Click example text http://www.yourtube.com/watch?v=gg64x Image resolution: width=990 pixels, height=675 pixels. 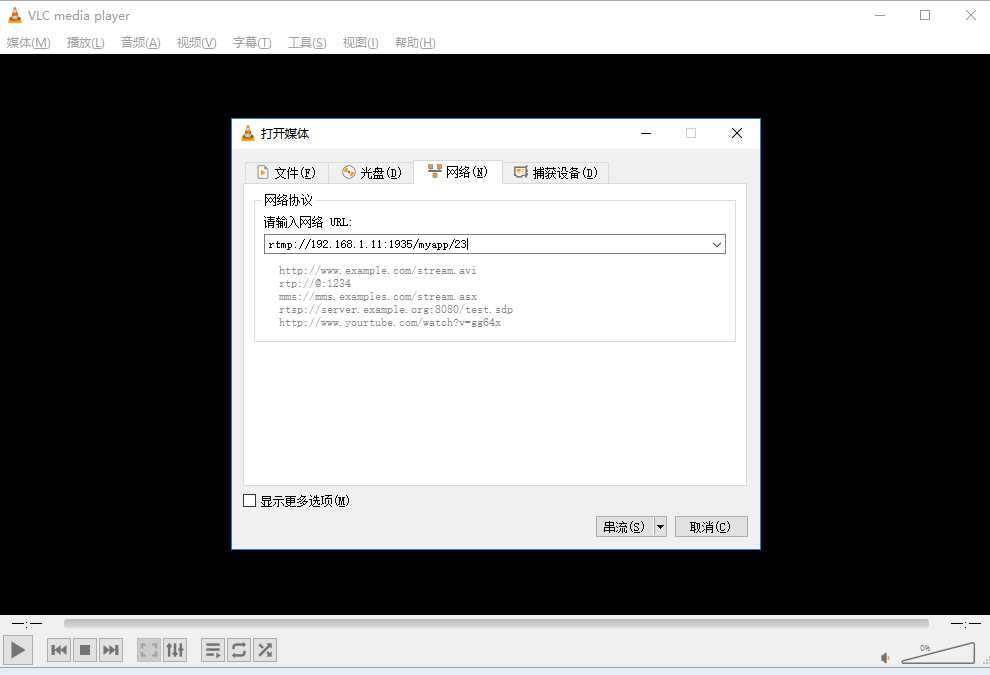[390, 323]
